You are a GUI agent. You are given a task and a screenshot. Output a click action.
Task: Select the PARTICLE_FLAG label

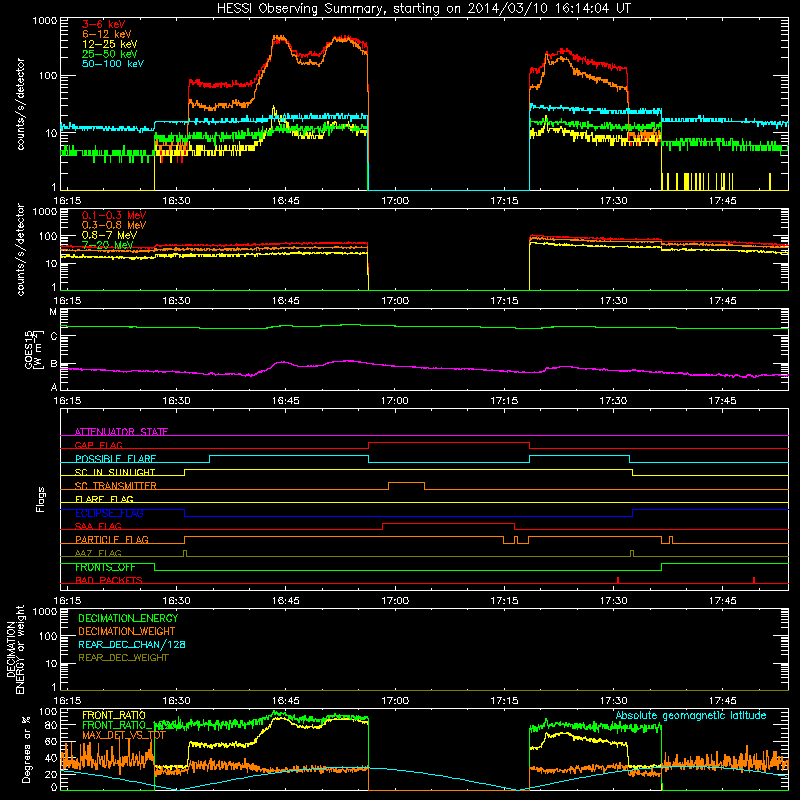pyautogui.click(x=112, y=539)
